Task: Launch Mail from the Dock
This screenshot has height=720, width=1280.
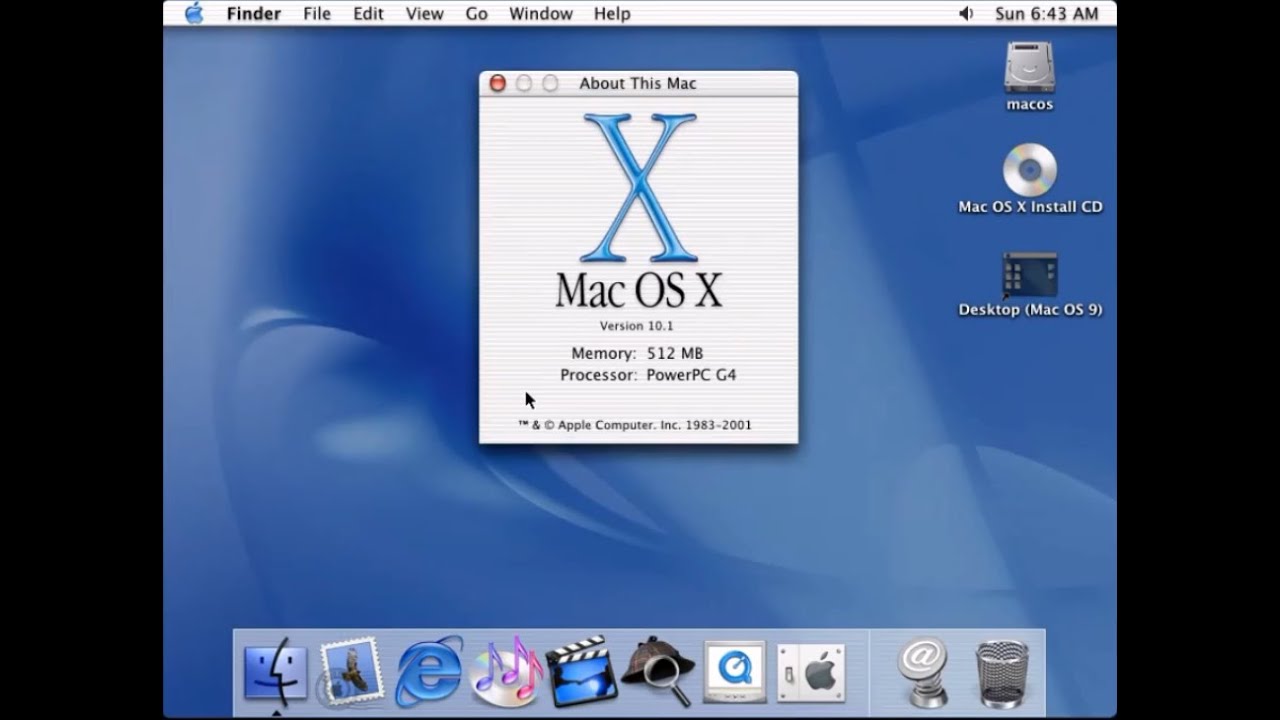Action: 351,671
